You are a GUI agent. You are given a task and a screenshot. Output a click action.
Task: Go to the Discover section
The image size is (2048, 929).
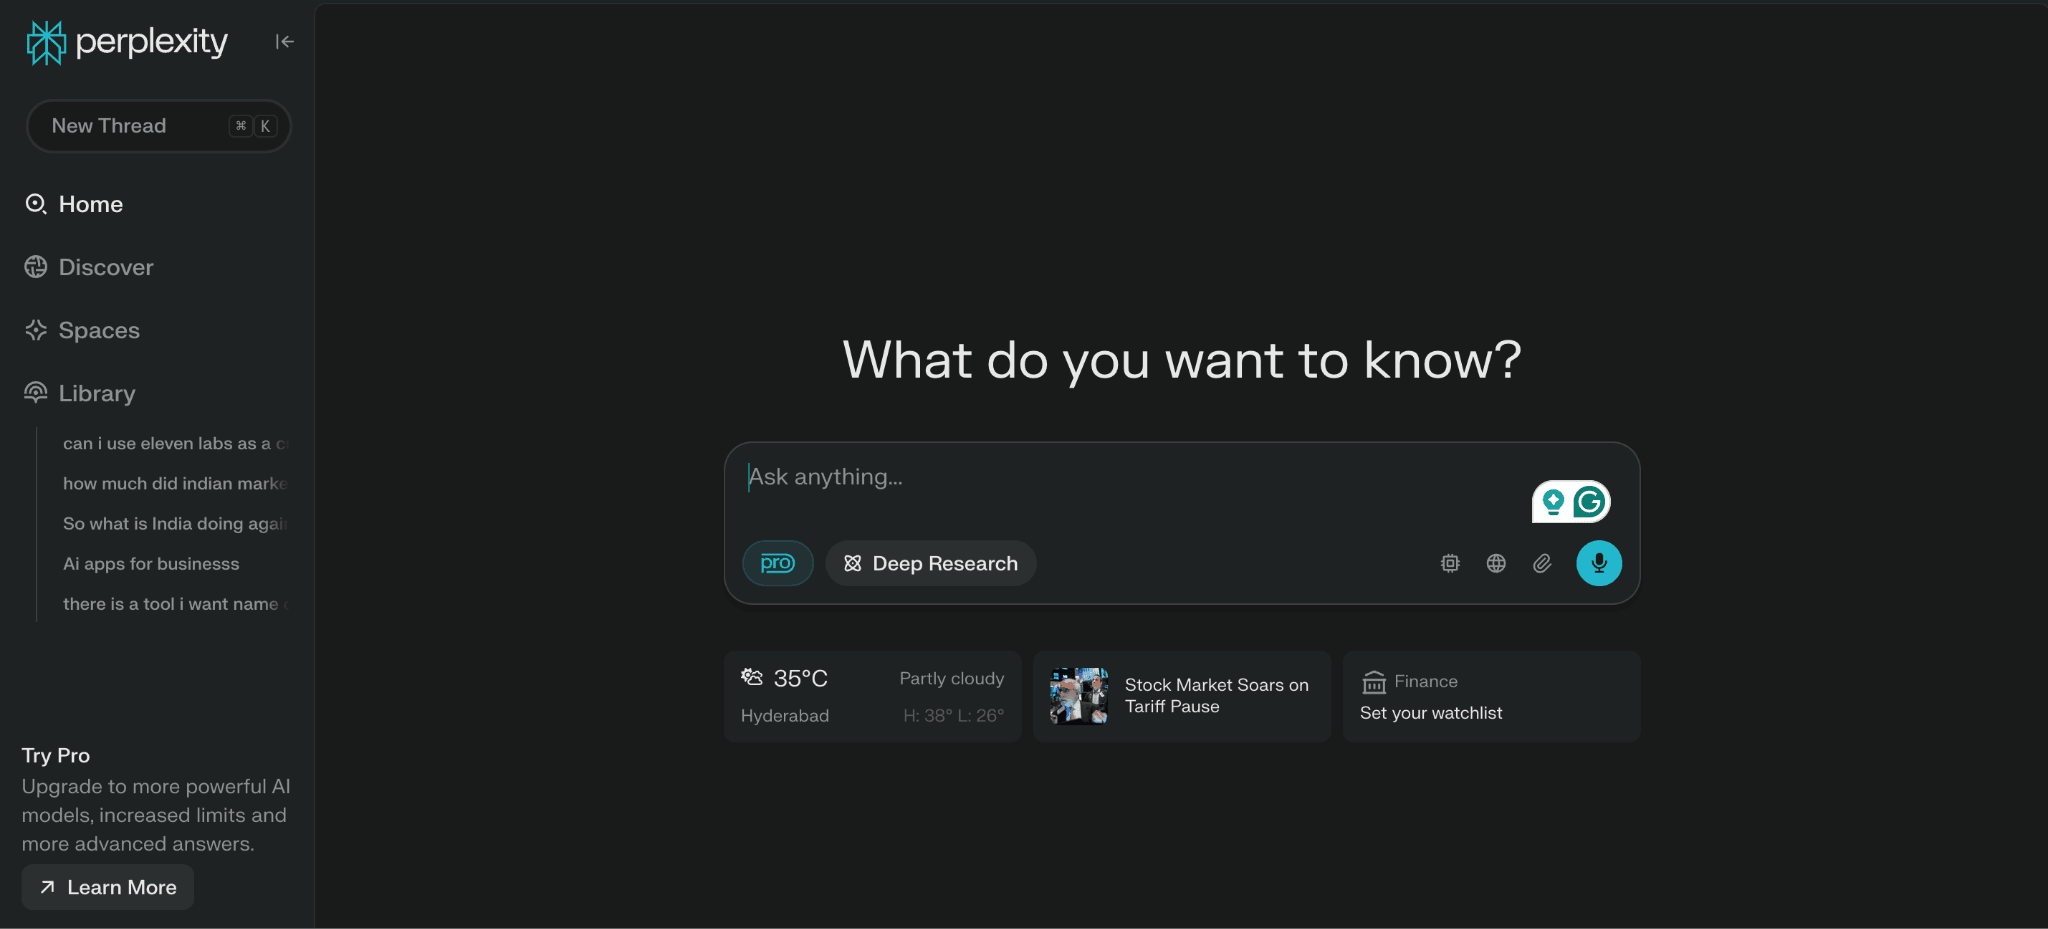pyautogui.click(x=105, y=267)
